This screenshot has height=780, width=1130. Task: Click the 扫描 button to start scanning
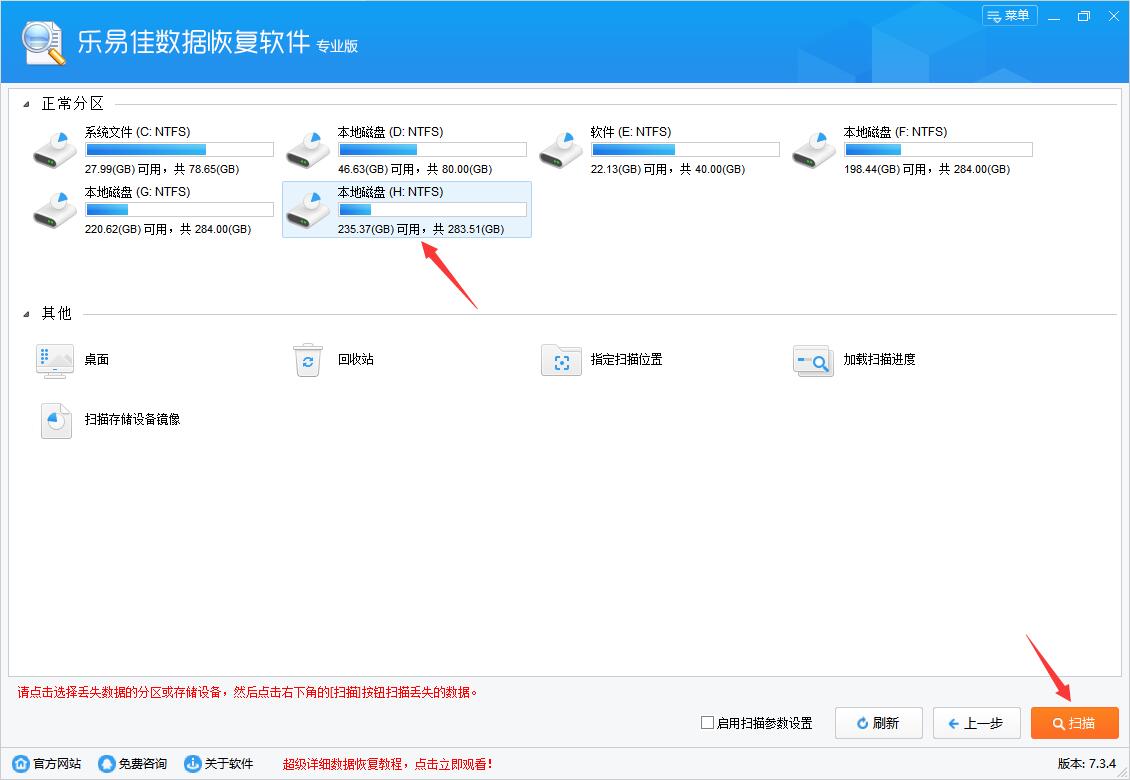pos(1074,722)
